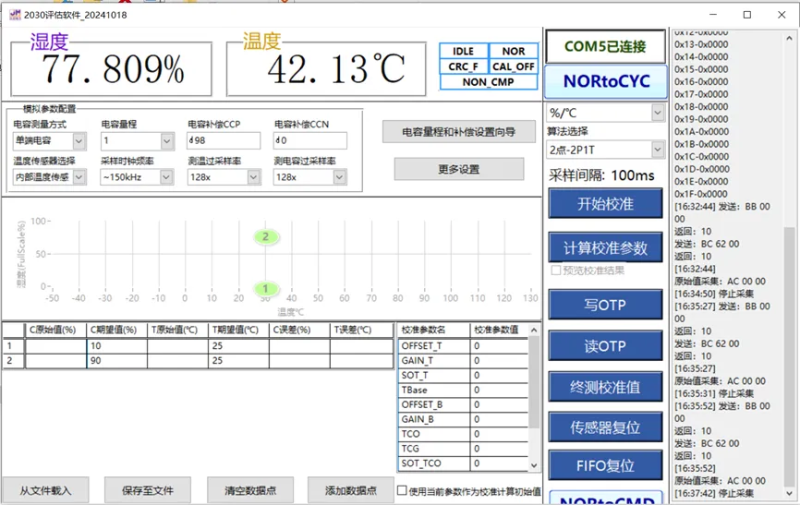Click the 终测校准值 button

[x=605, y=387]
